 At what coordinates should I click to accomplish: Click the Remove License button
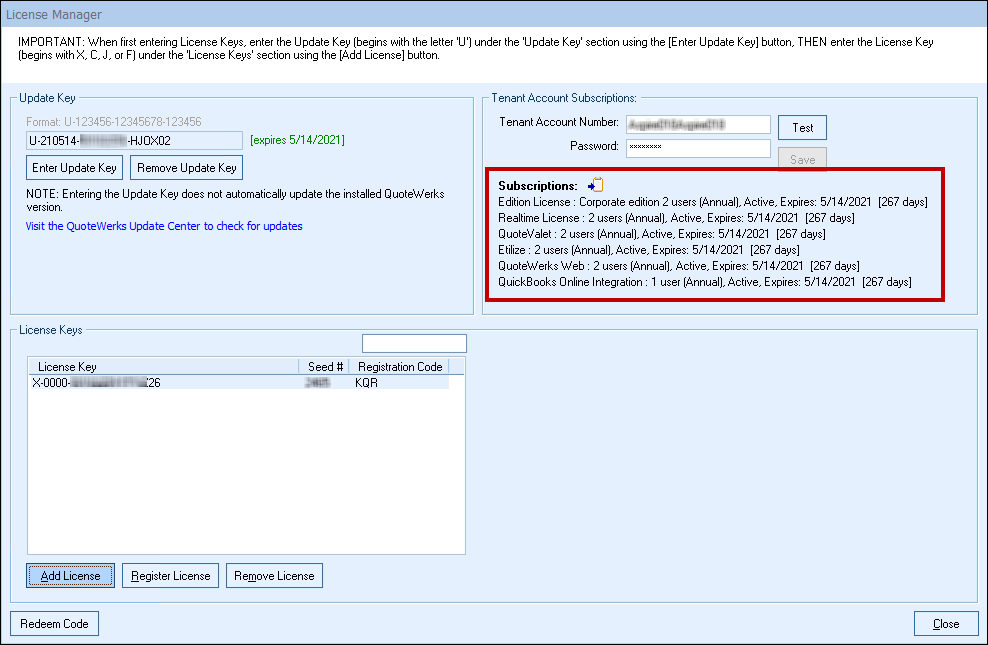[x=275, y=576]
